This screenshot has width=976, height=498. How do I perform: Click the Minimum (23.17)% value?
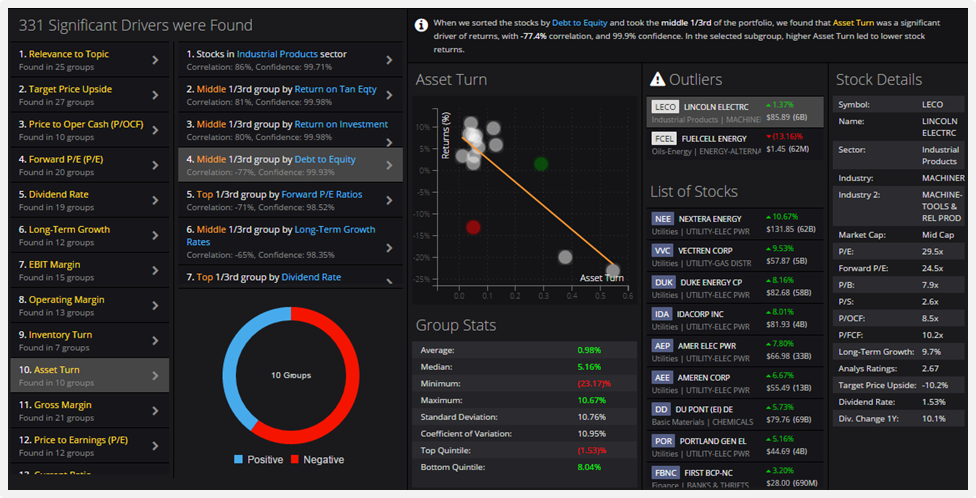[x=594, y=383]
